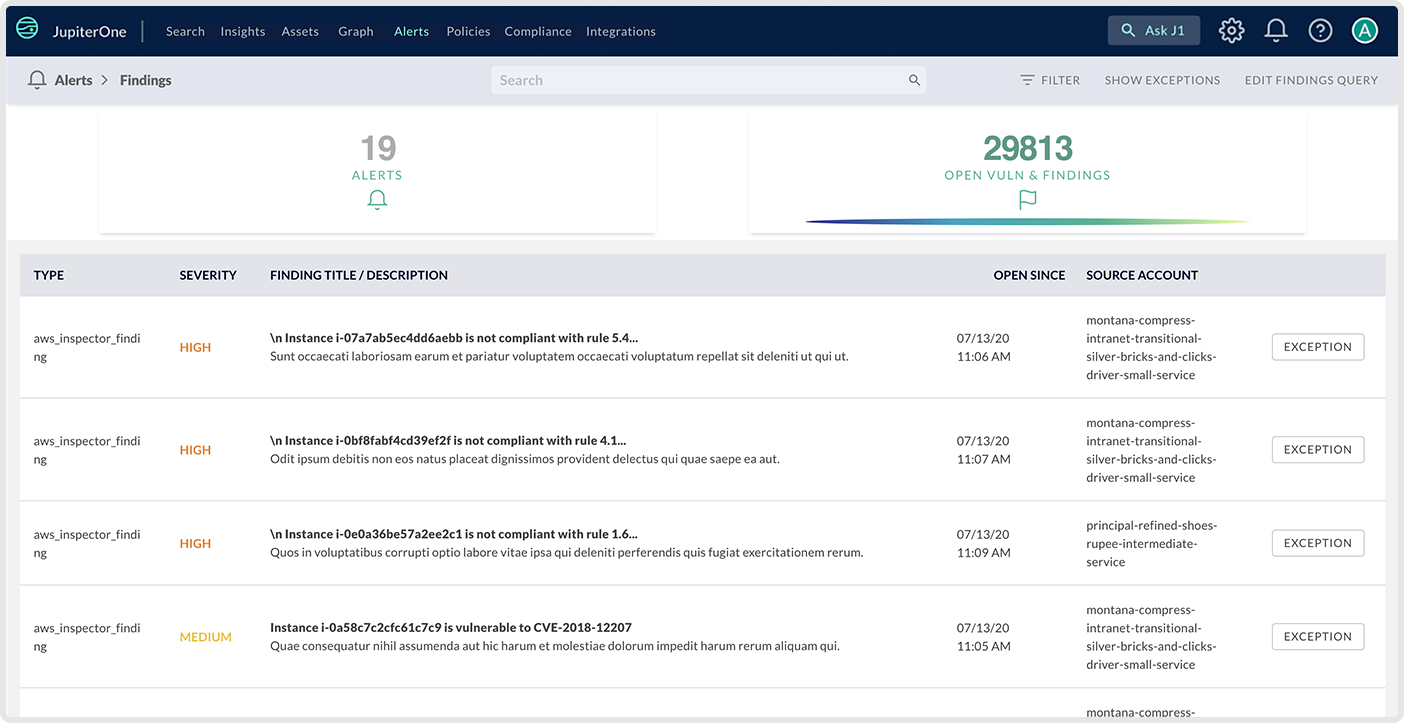The image size is (1404, 723).
Task: Navigate to the Graph section
Action: [355, 31]
